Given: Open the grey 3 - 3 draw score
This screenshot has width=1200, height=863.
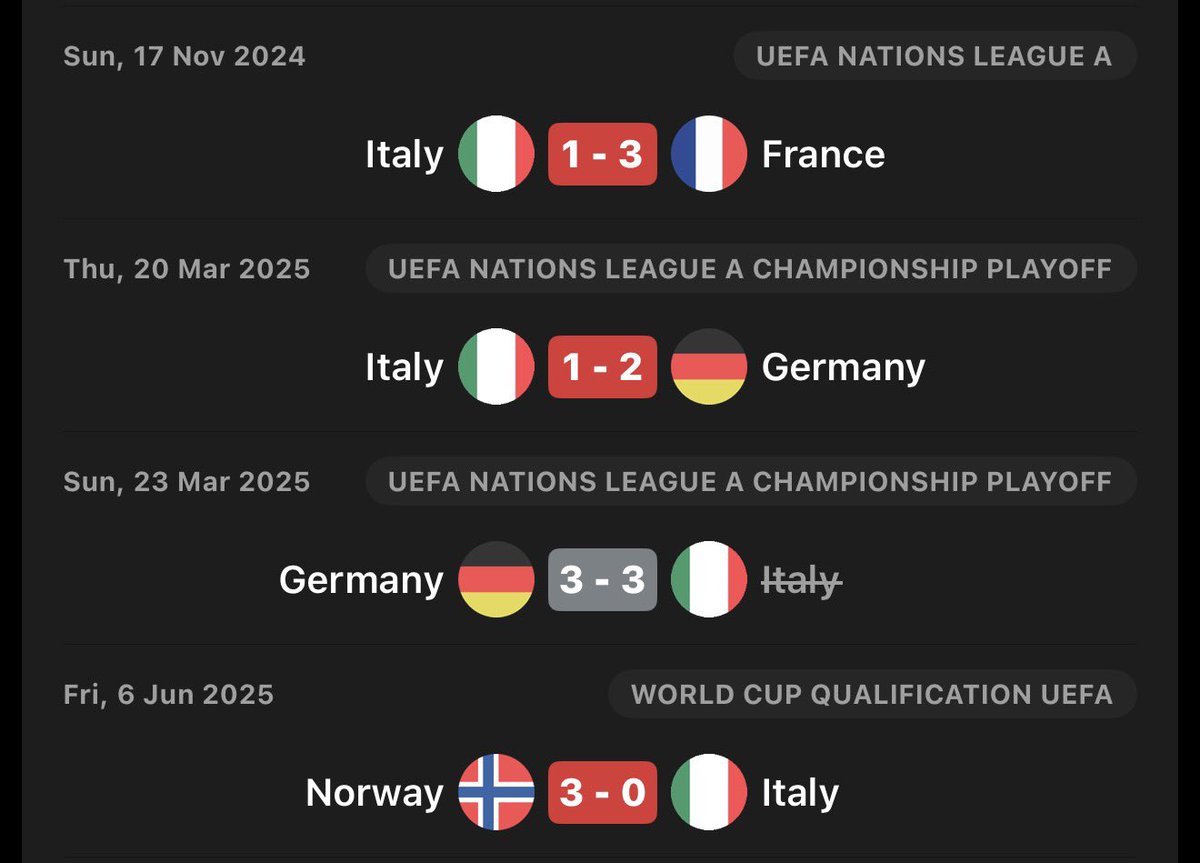Looking at the screenshot, I should tap(602, 580).
